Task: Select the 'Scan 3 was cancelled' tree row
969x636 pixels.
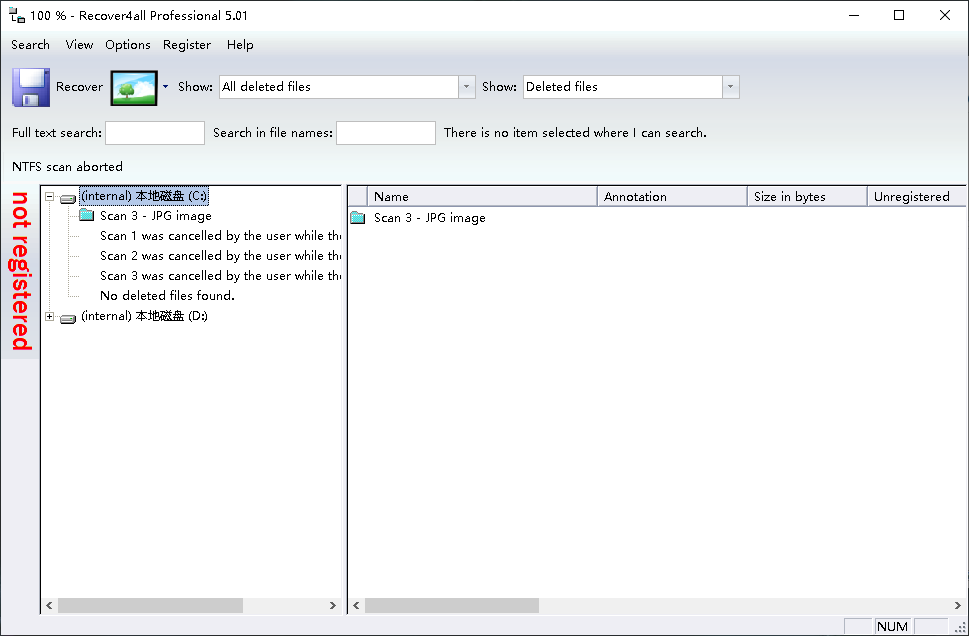Action: (x=220, y=276)
